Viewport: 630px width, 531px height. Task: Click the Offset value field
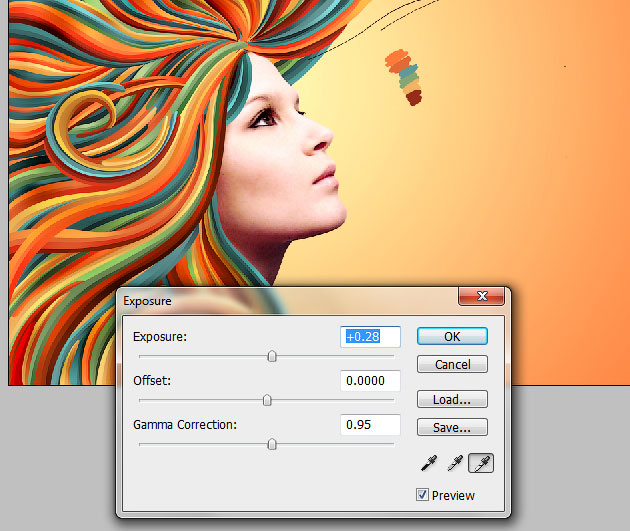370,380
